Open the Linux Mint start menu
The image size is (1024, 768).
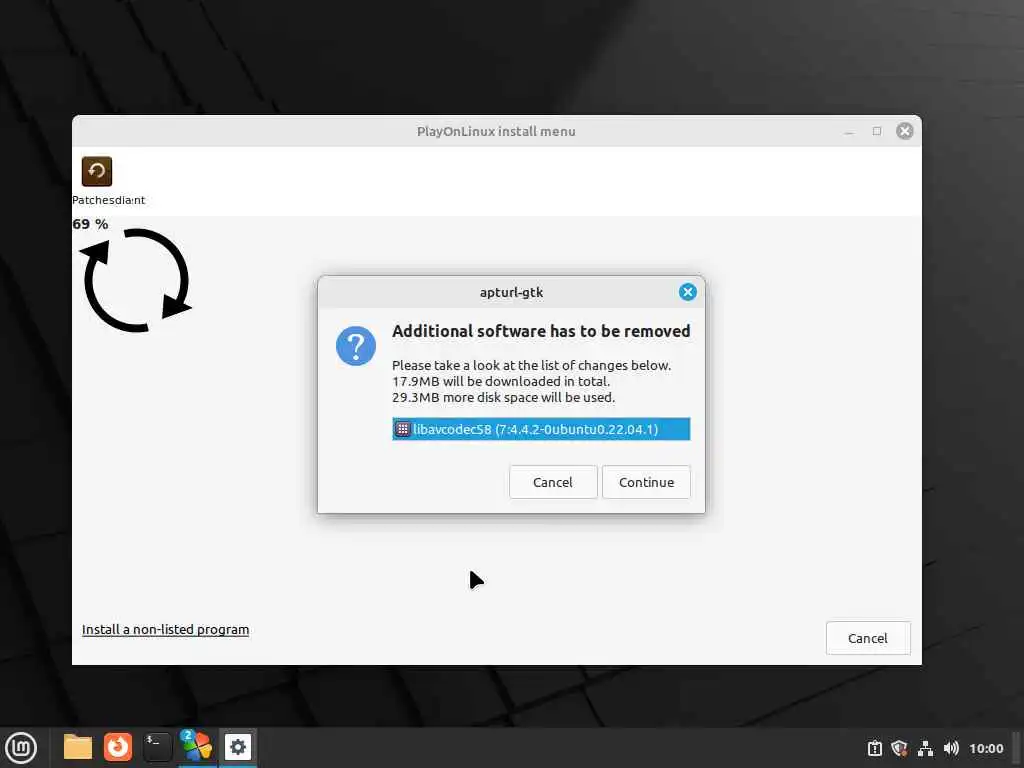pos(21,748)
